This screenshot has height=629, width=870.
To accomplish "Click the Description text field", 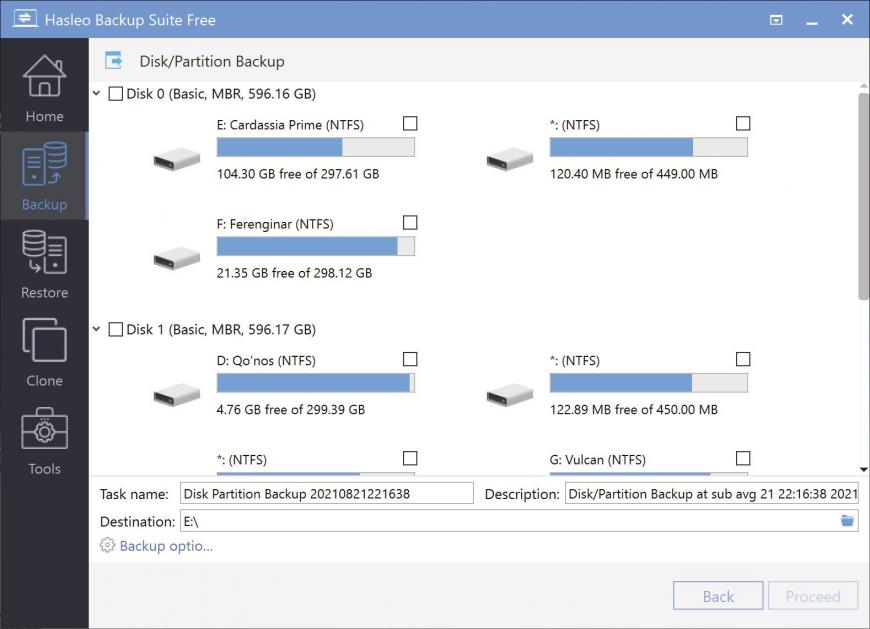I will click(x=712, y=494).
